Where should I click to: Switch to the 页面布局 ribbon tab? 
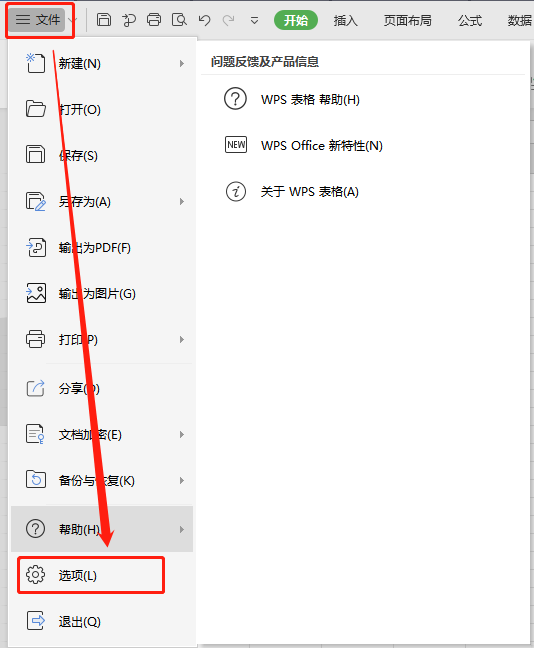[407, 20]
